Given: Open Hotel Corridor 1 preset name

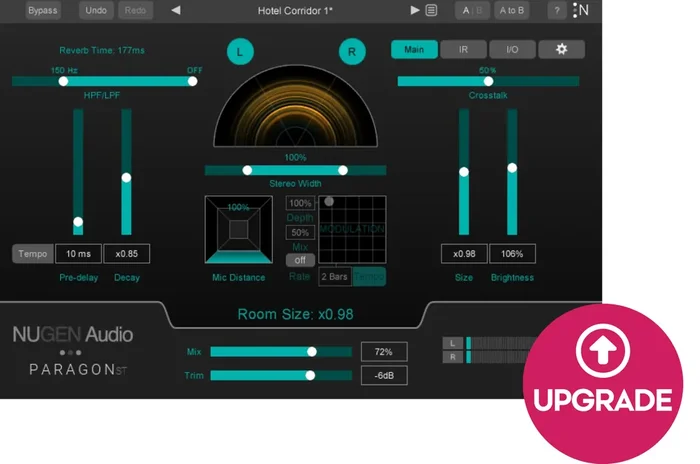Looking at the screenshot, I should pos(295,11).
